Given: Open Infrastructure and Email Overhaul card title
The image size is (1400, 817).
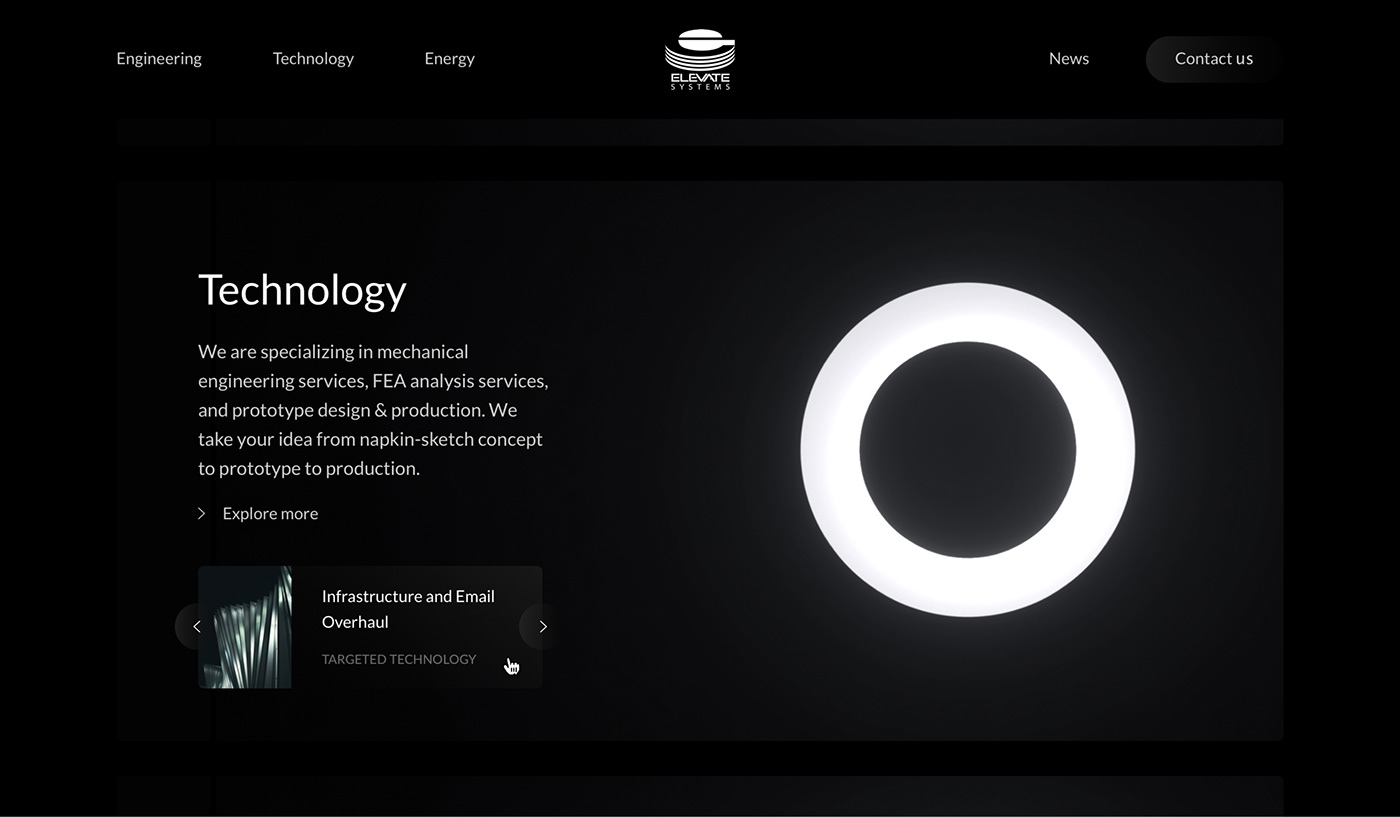Looking at the screenshot, I should click(x=408, y=609).
